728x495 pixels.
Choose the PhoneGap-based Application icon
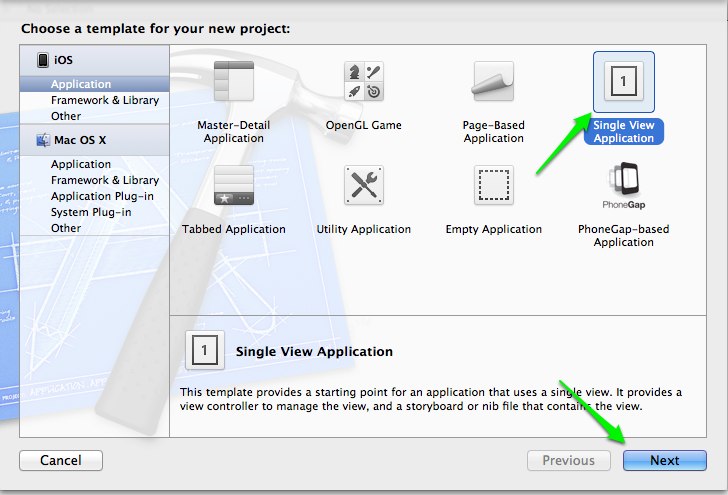(x=624, y=185)
